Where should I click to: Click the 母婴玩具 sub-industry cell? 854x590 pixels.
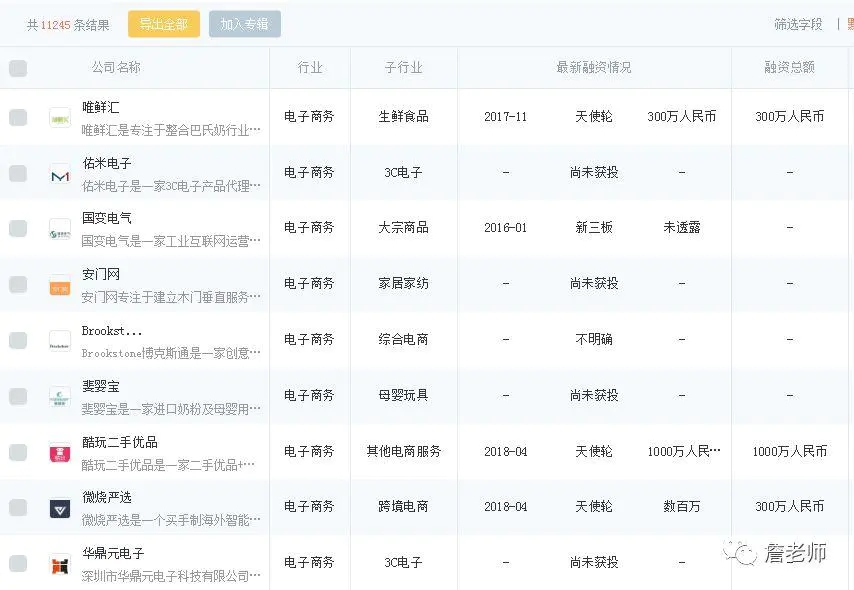(404, 396)
